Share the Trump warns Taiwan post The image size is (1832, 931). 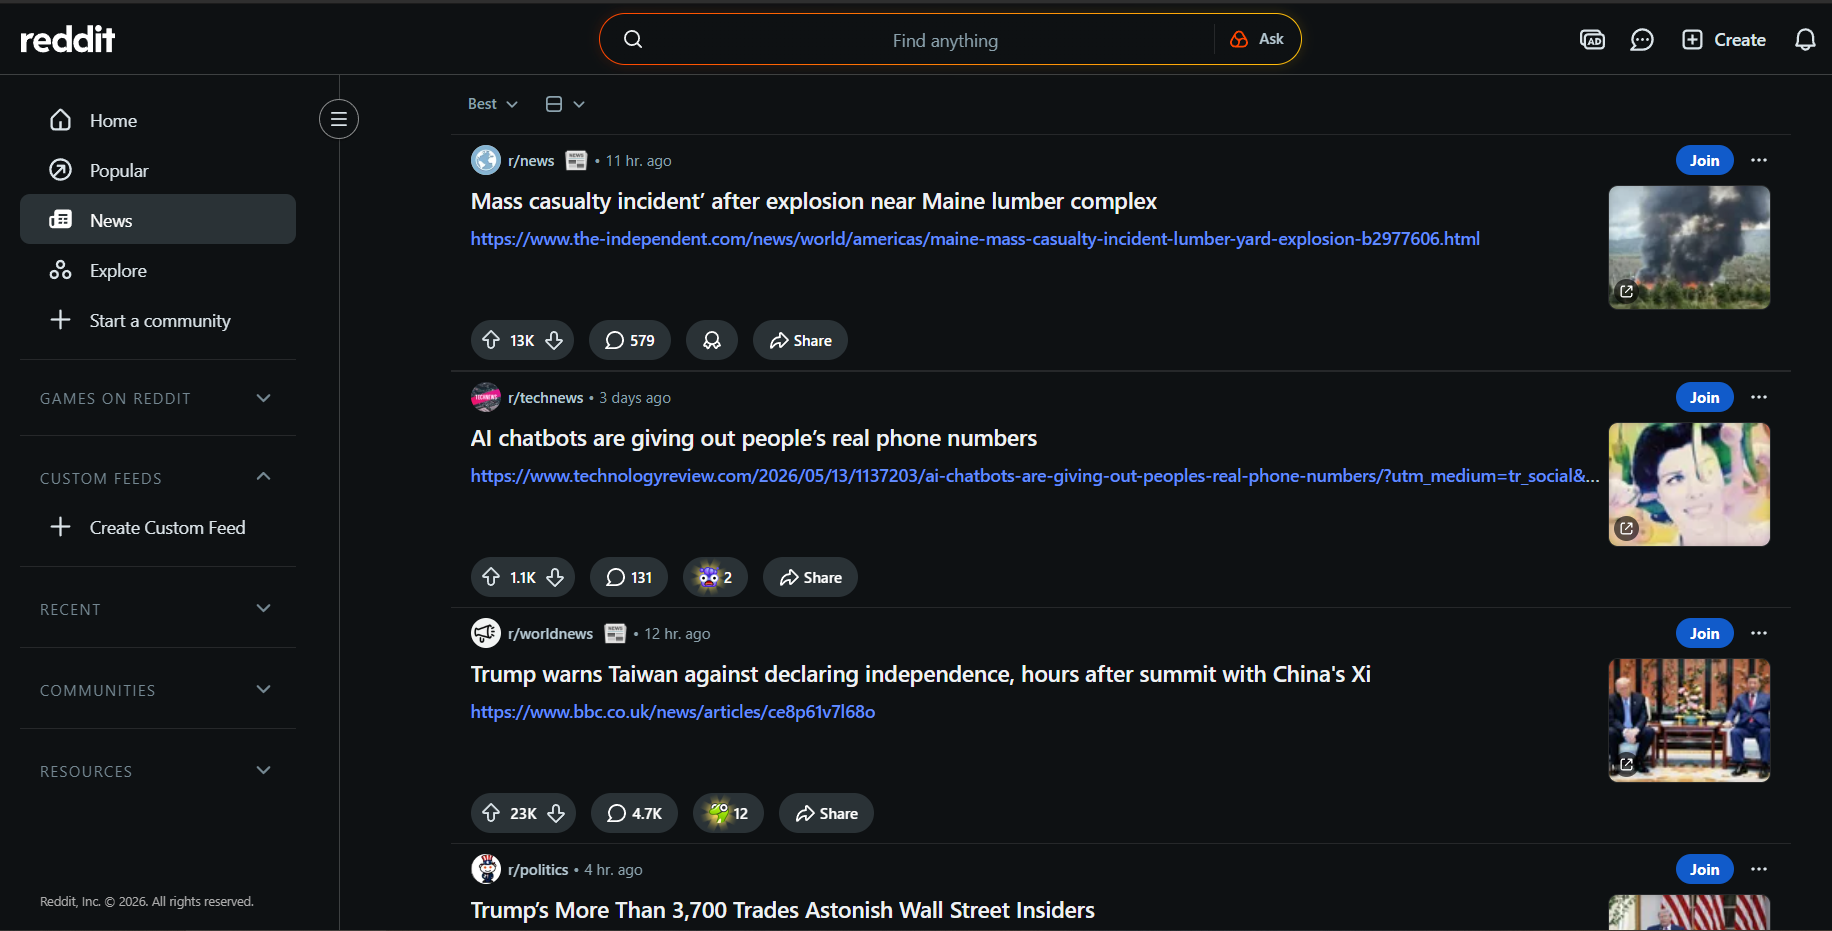[826, 813]
